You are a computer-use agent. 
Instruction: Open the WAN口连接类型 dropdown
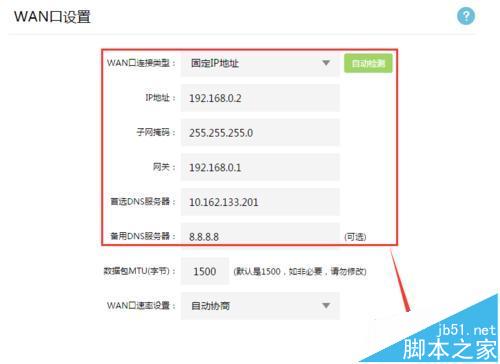(260, 63)
